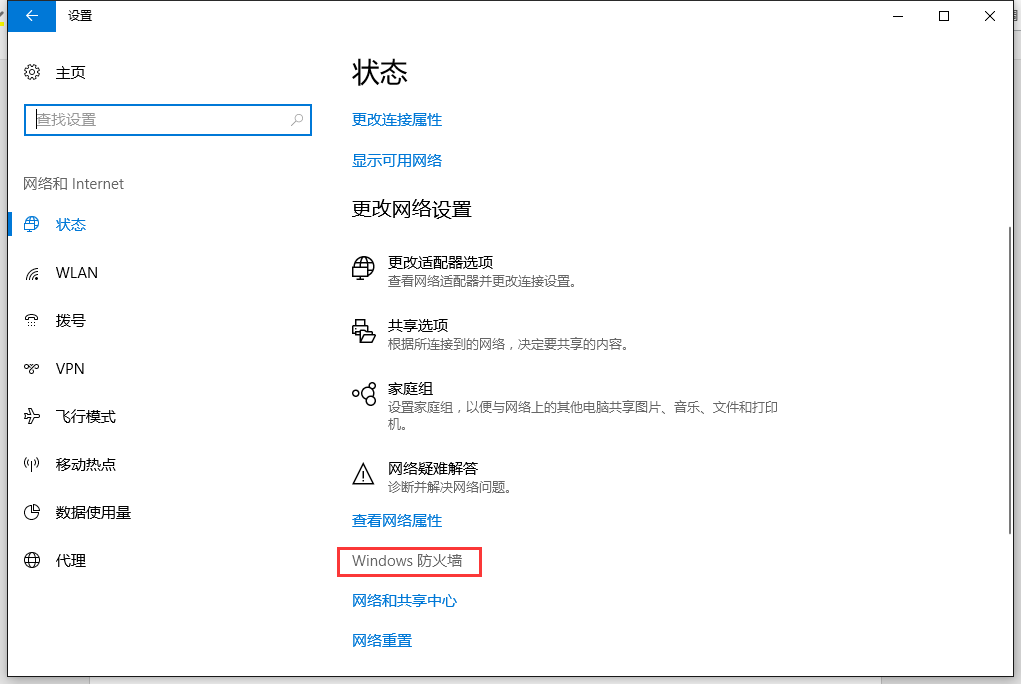This screenshot has height=684, width=1021.
Task: Open the WLAN settings page
Action: click(77, 273)
